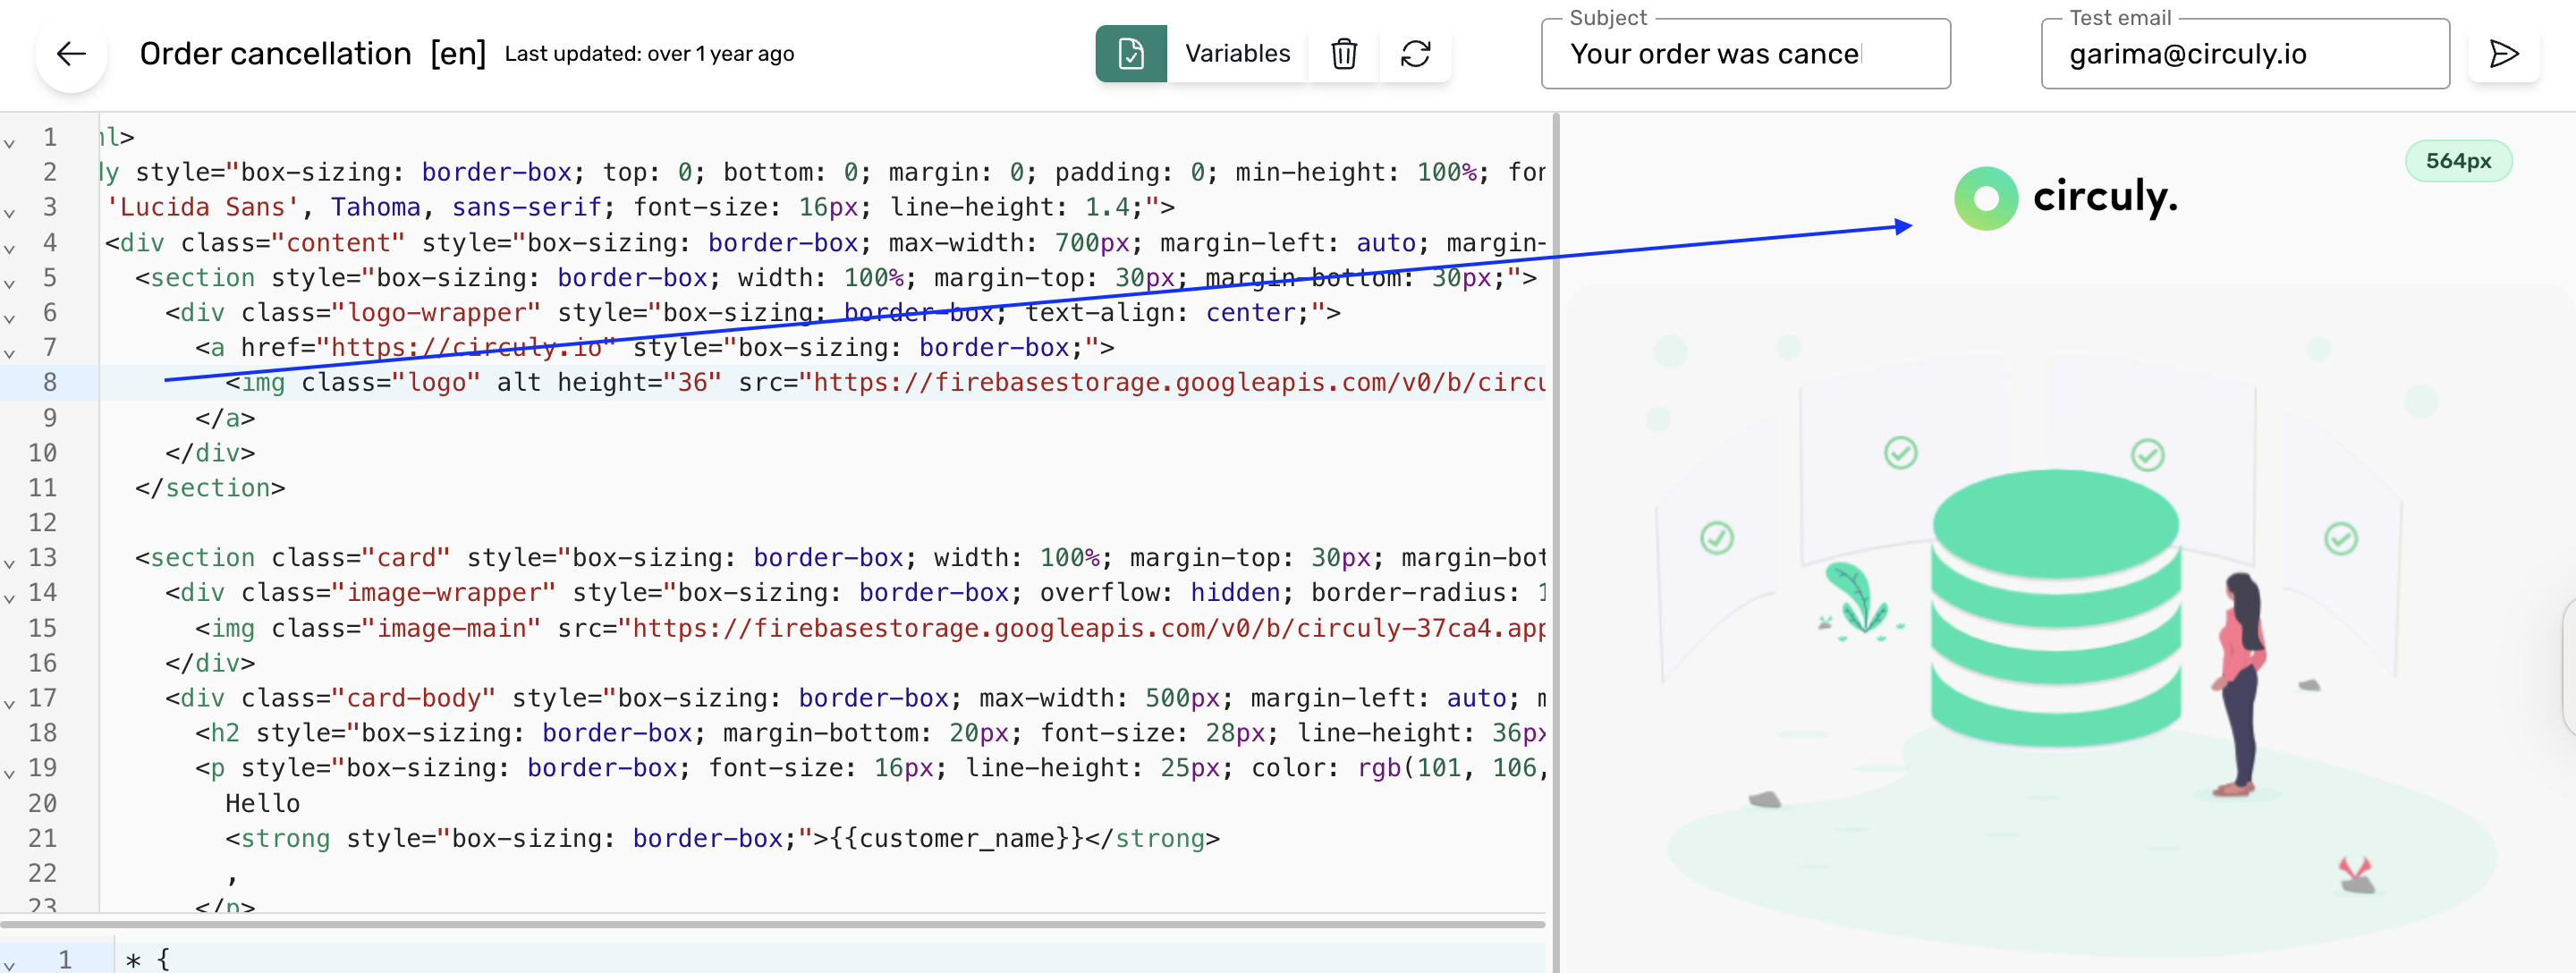Collapse card-body fold at line 17

(10, 704)
